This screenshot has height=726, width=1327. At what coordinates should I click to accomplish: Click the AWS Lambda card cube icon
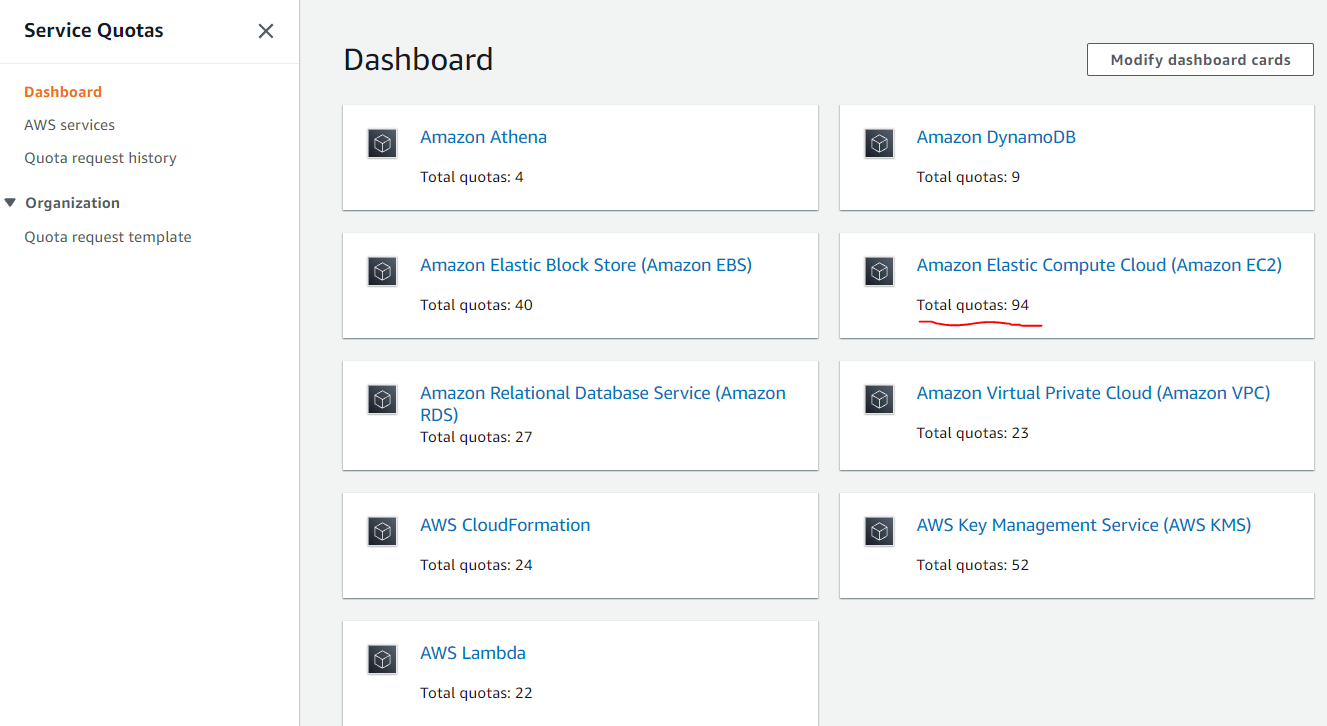(383, 659)
